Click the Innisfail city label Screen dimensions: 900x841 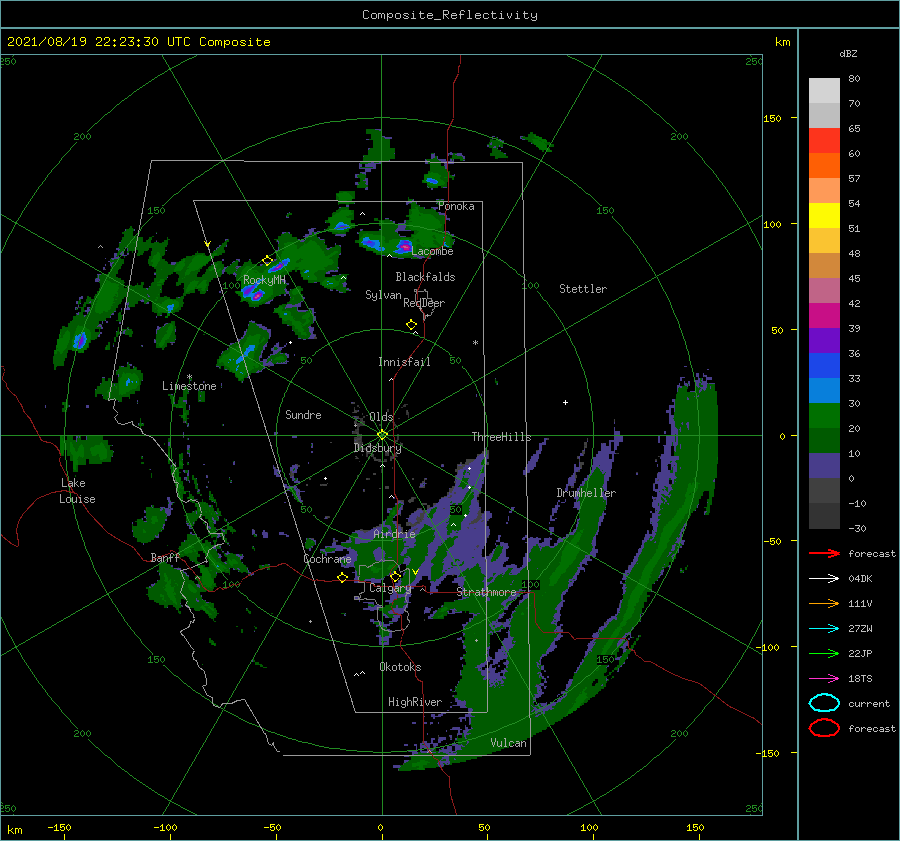pos(404,362)
